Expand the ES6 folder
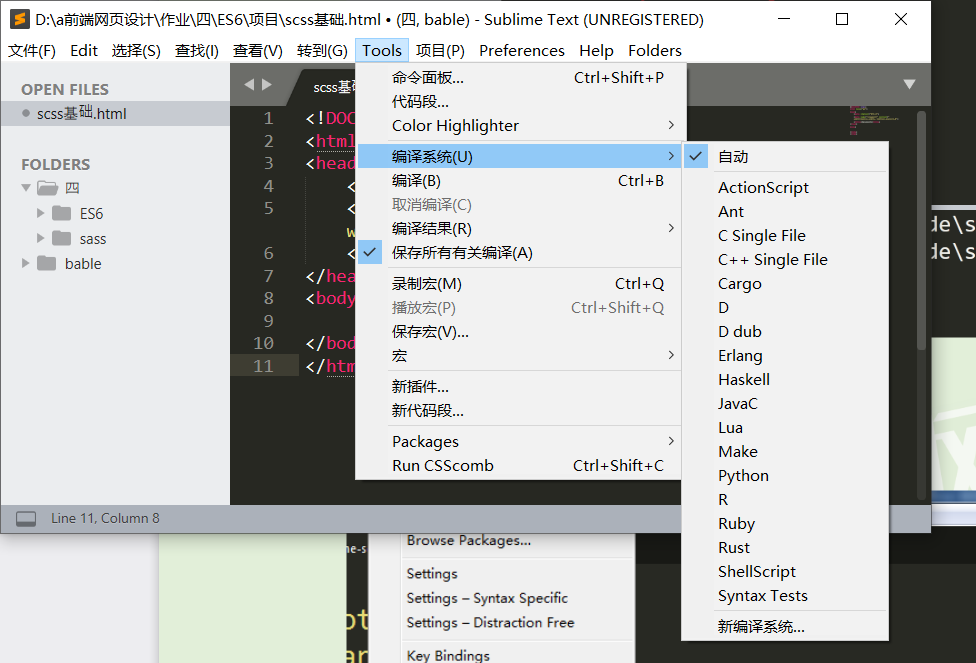The height and width of the screenshot is (663, 976). coord(40,213)
